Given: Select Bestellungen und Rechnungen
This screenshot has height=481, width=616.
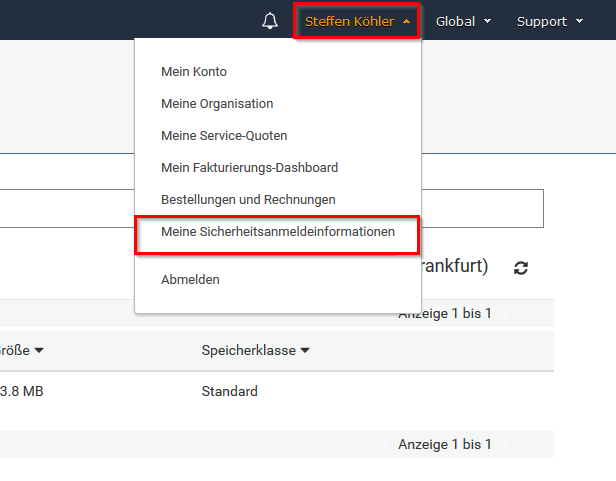Looking at the screenshot, I should pos(248,199).
